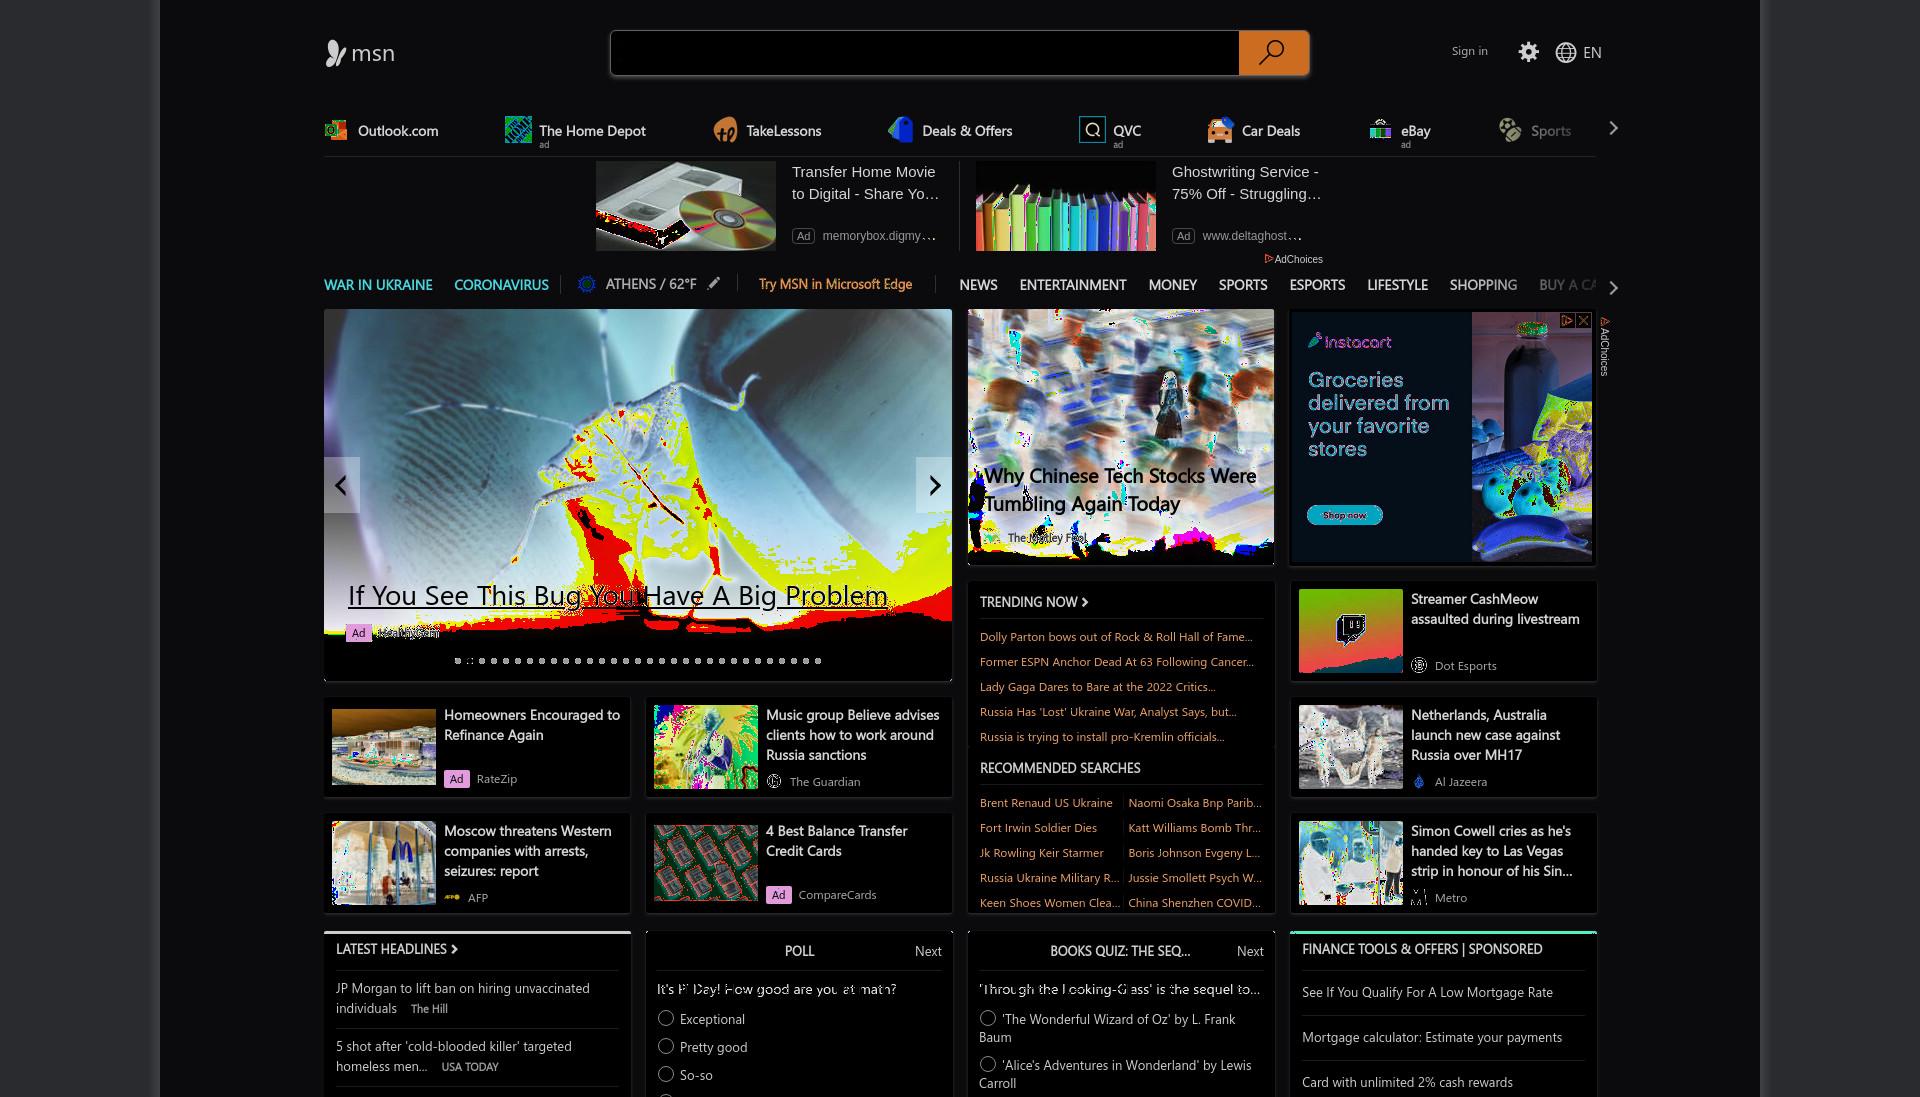Open the NEWS tab
Image resolution: width=1920 pixels, height=1097 pixels.
[x=978, y=285]
